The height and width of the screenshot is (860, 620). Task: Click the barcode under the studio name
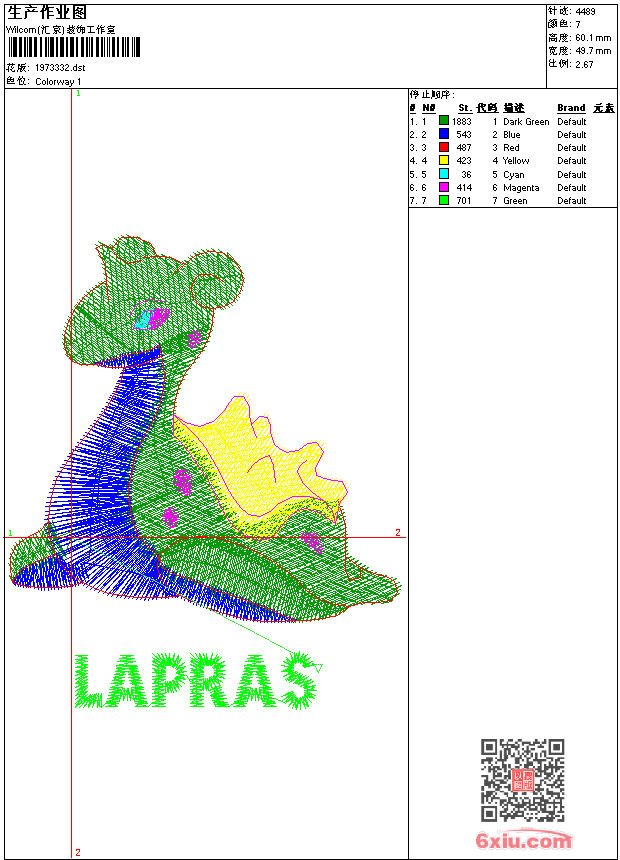(x=74, y=48)
